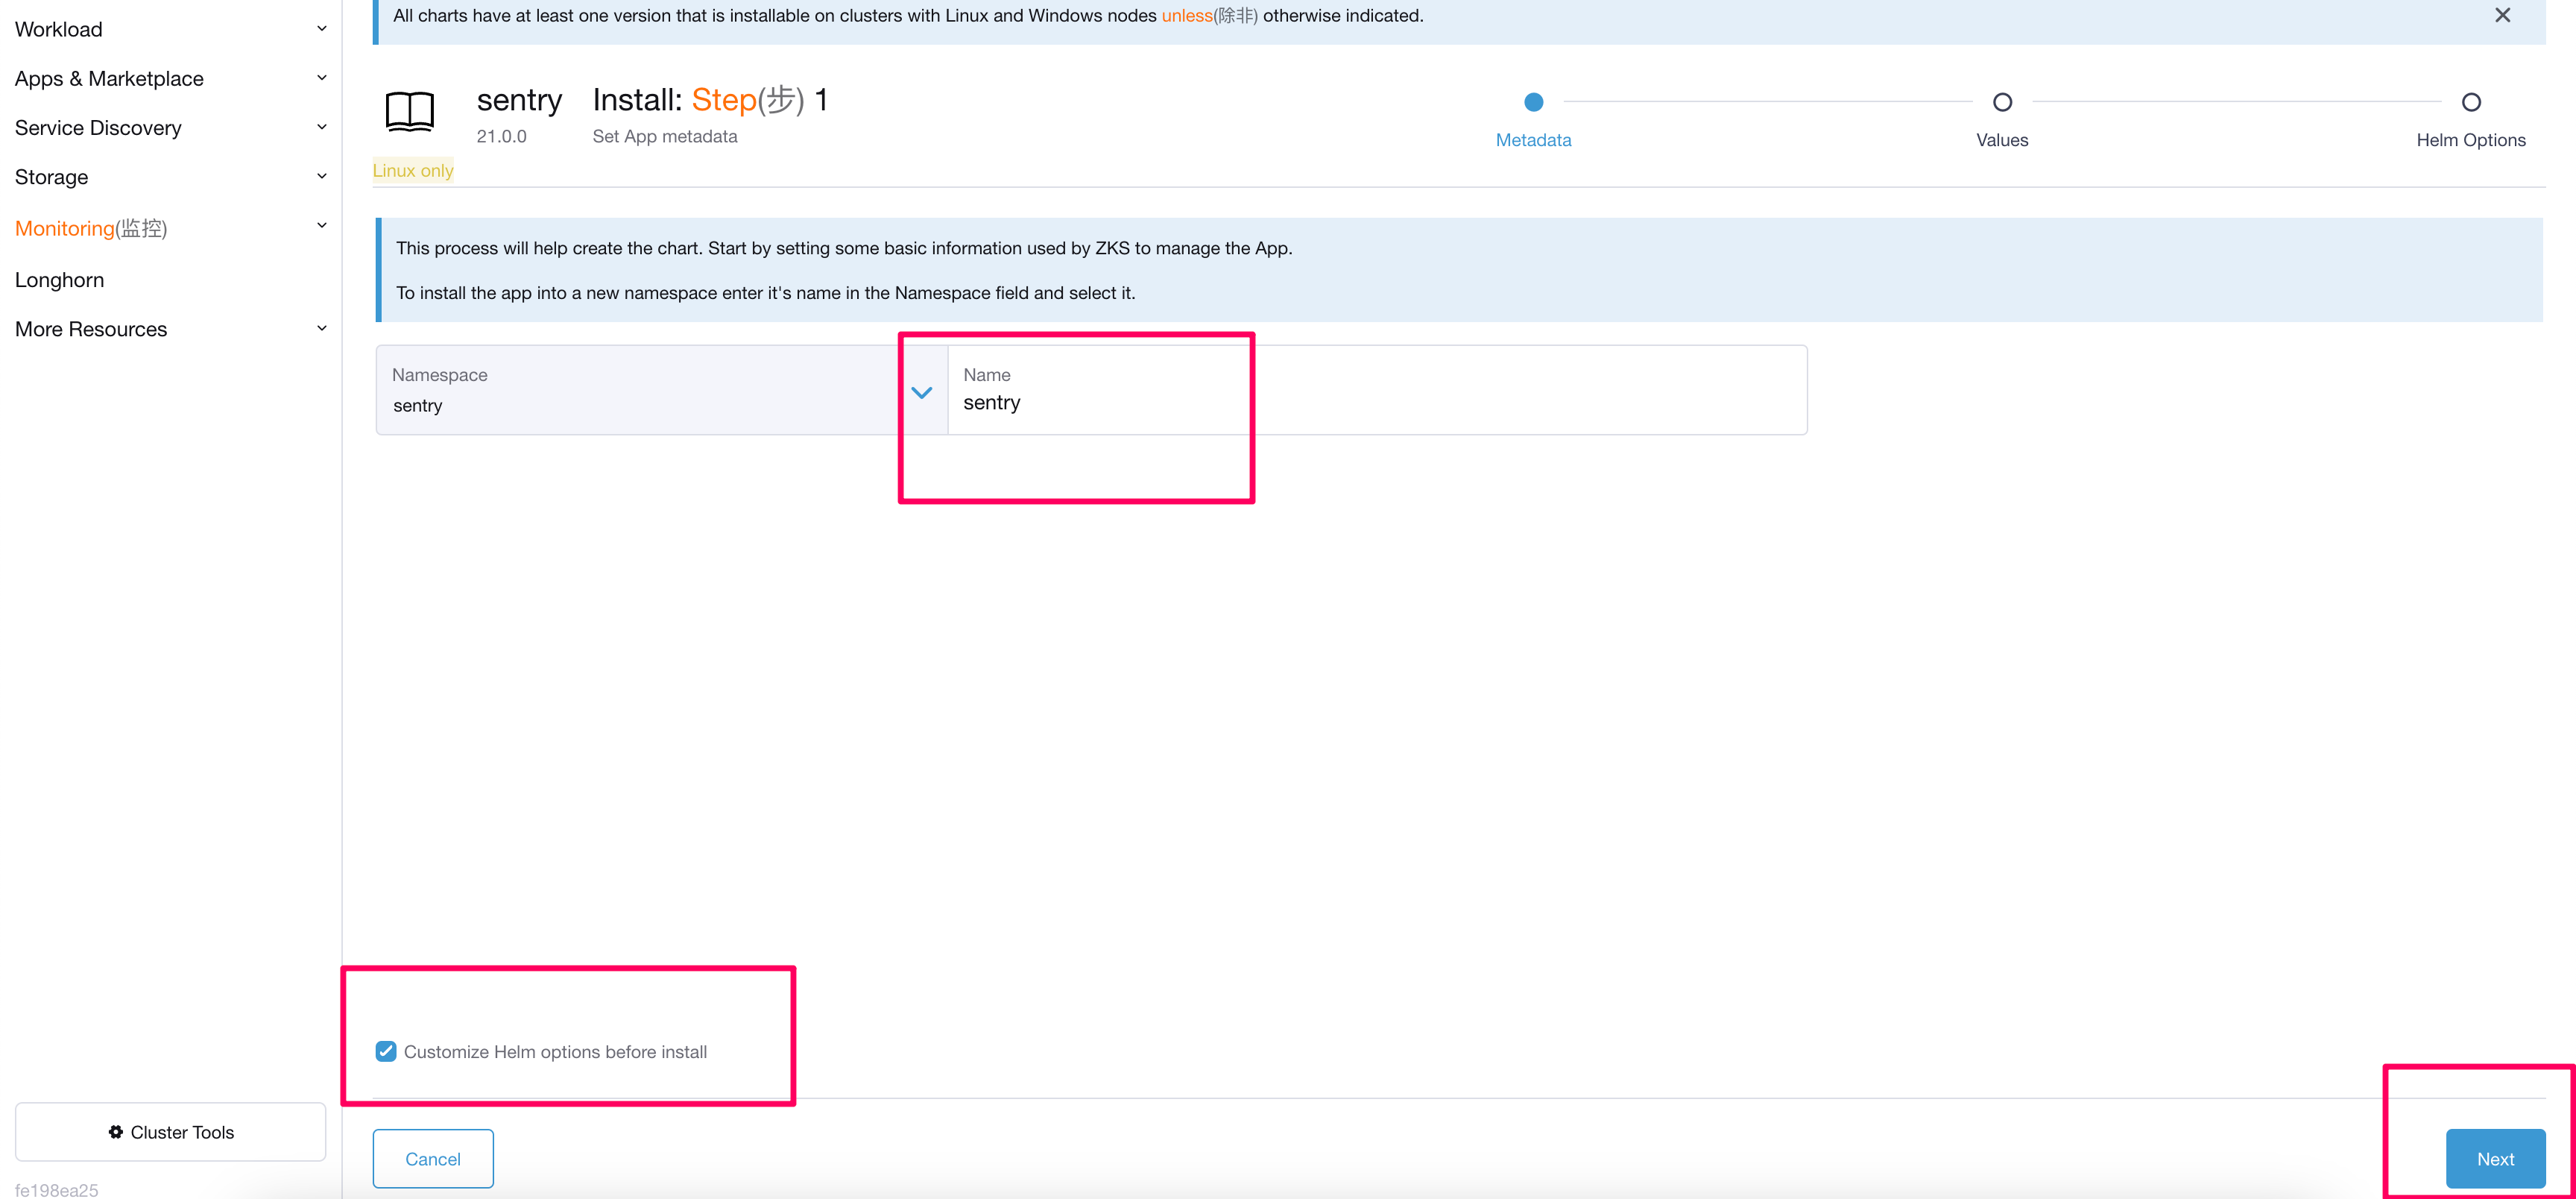
Task: Jump to the Helm Options step circle
Action: (2470, 102)
